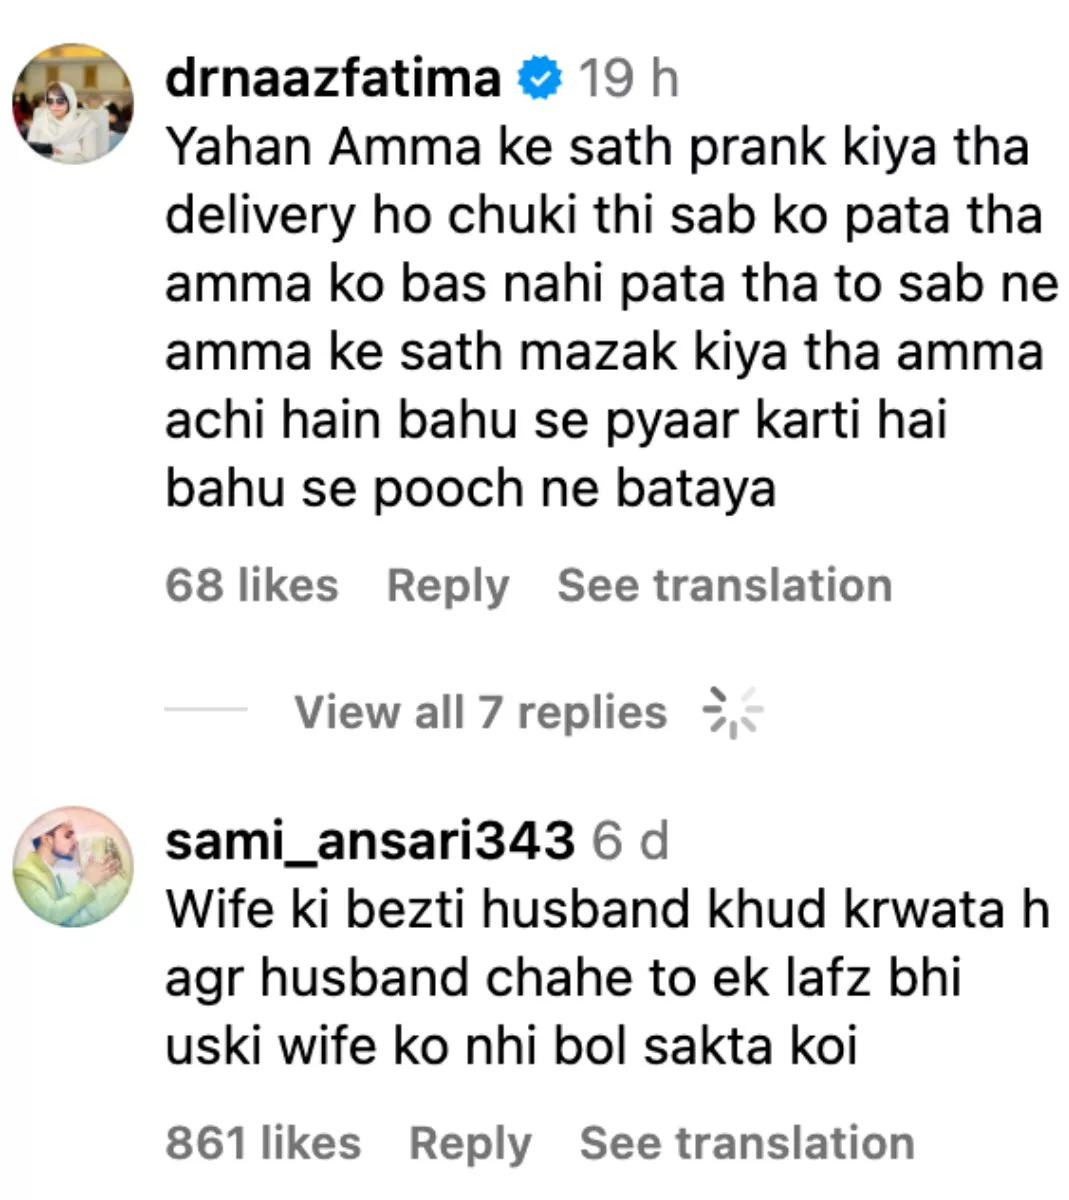The image size is (1069, 1200).
Task: Open the drnaazfatima username link
Action: [x=333, y=78]
